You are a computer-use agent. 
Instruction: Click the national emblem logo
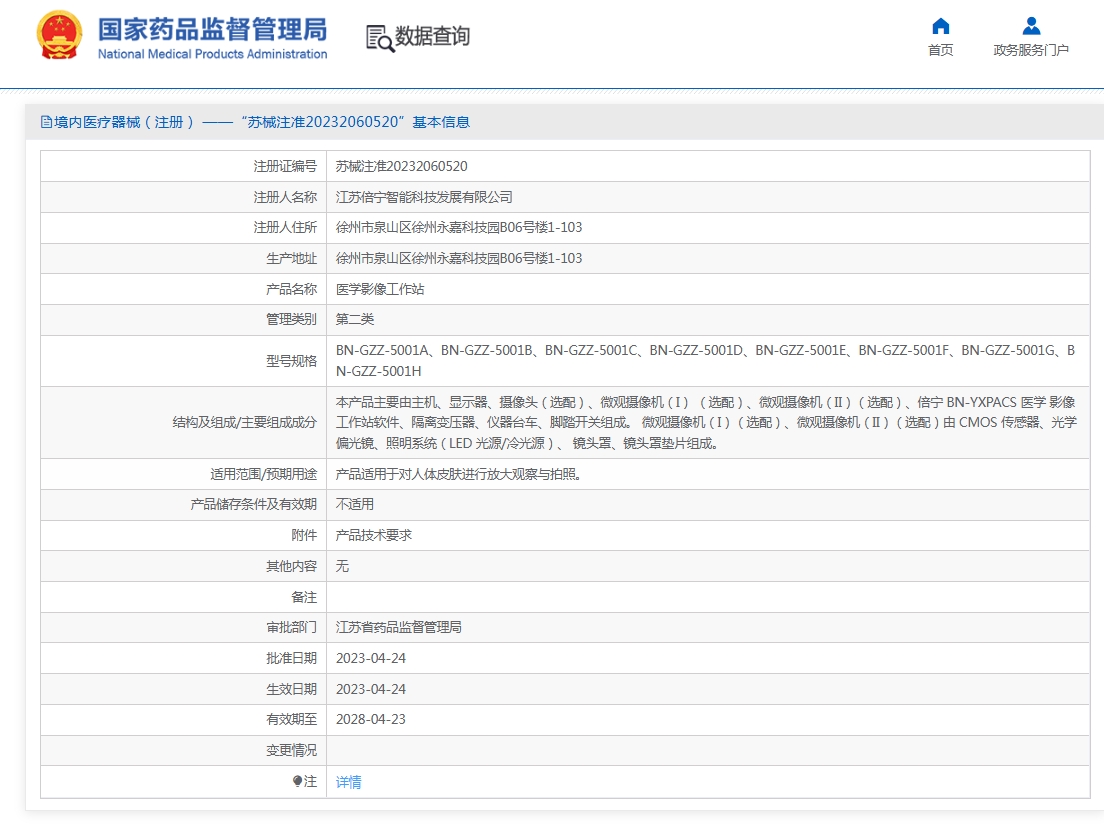[x=59, y=35]
